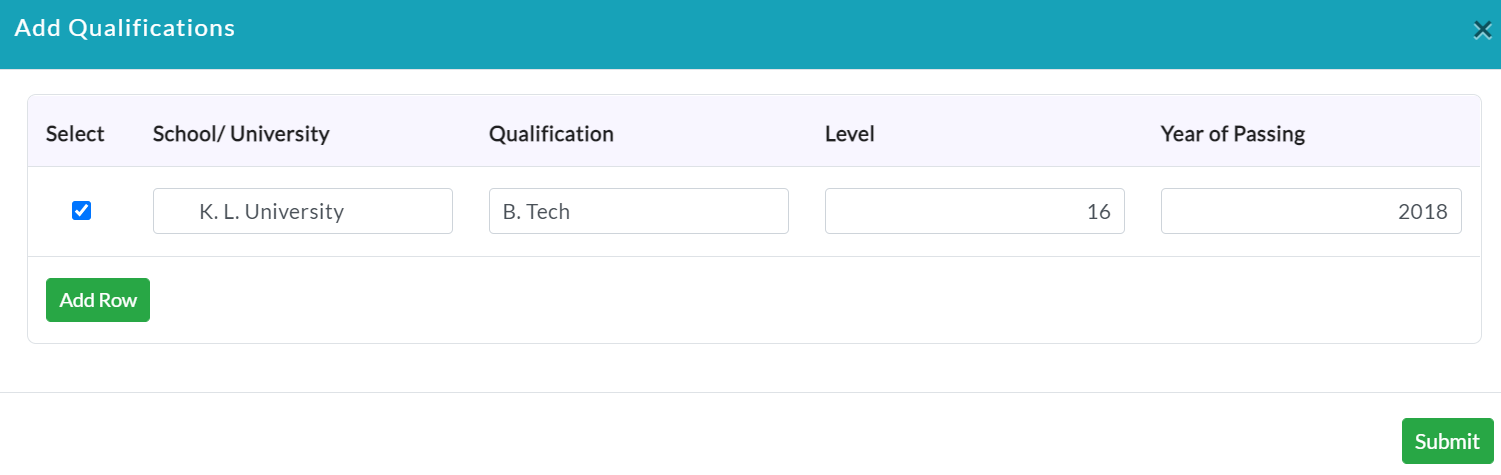Image resolution: width=1501 pixels, height=475 pixels.
Task: Add a new qualification row
Action: pyautogui.click(x=98, y=300)
